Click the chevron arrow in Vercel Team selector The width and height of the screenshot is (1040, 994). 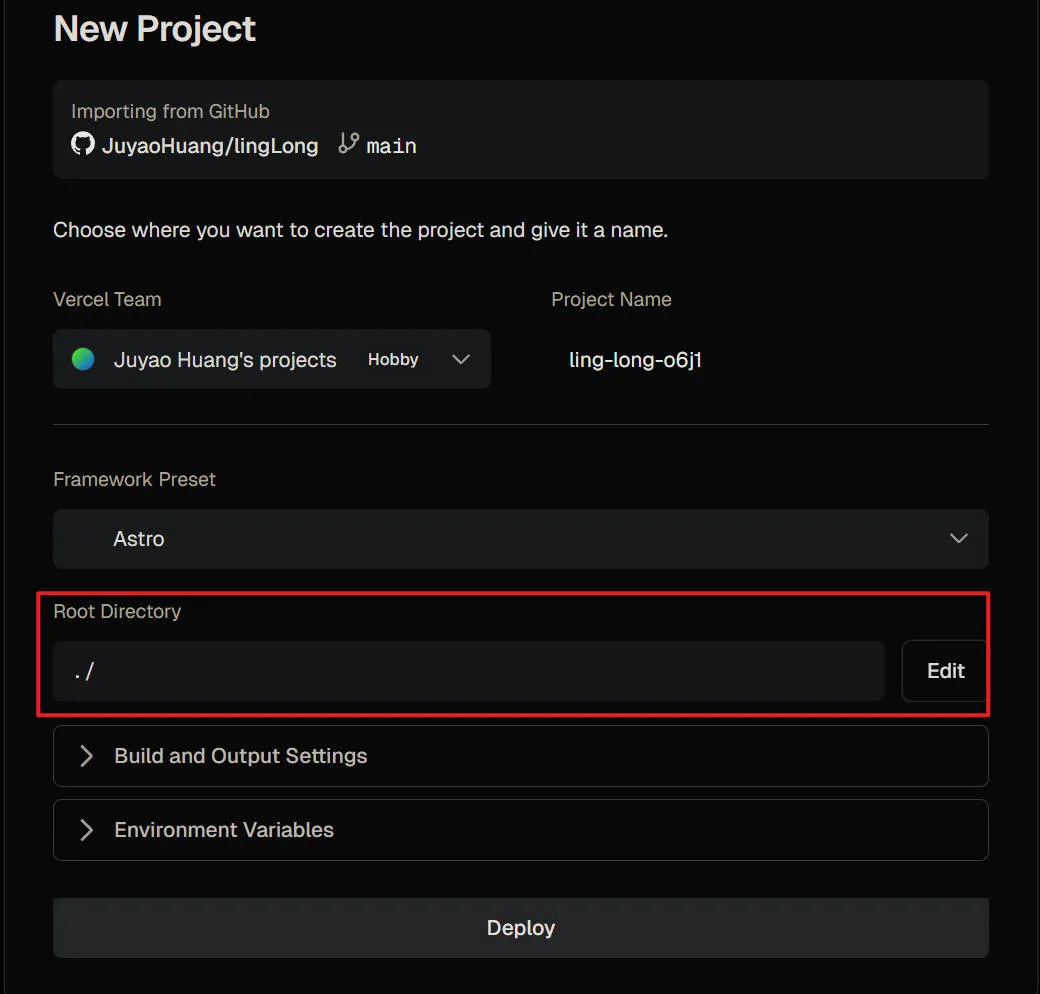[x=460, y=360]
